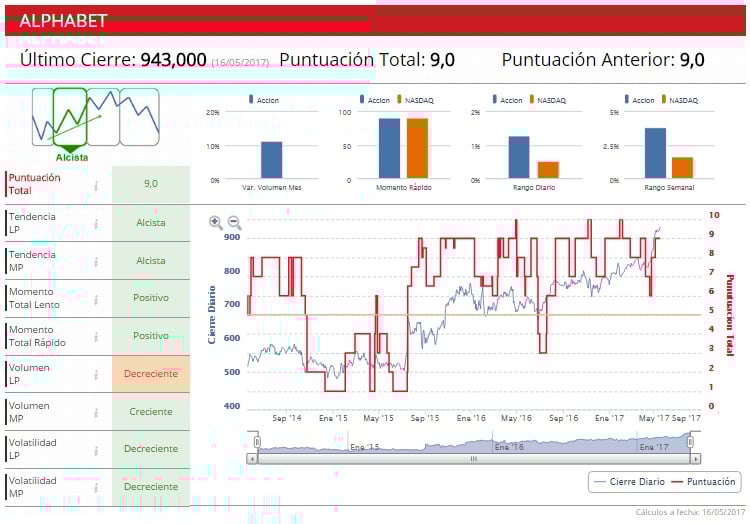Click the Puntuación Anterior score 9,0

pos(692,60)
